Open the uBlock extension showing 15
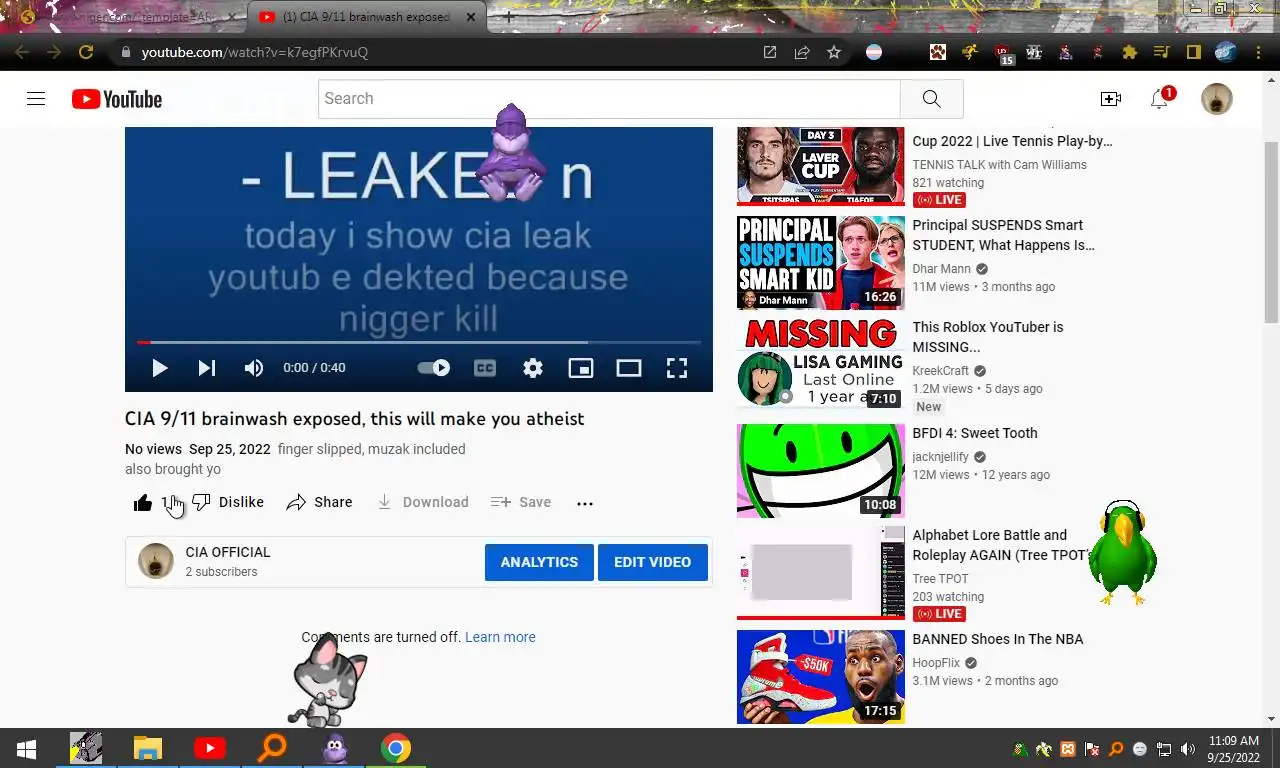This screenshot has width=1280, height=768. [x=1002, y=53]
